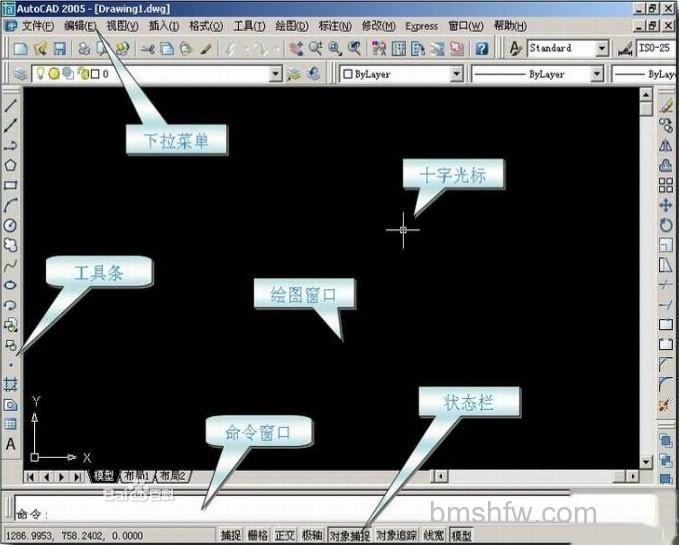The height and width of the screenshot is (545, 679).
Task: Save the drawing with the floppy icon
Action: coord(59,48)
